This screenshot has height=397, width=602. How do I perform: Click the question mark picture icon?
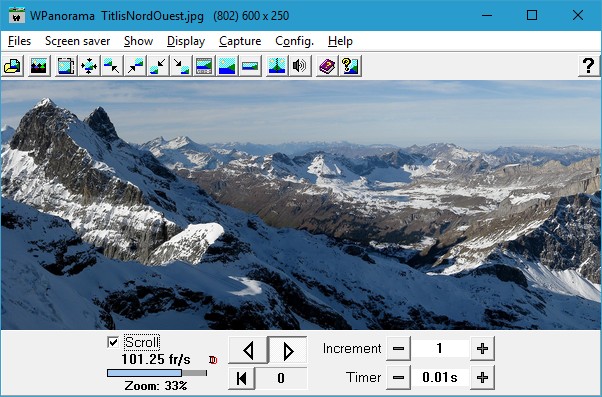pos(350,66)
